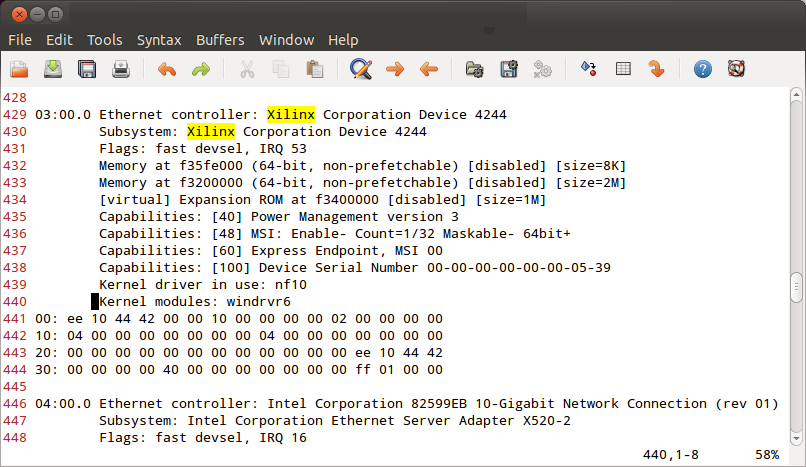Viewport: 806px width, 467px height.
Task: Print the buffer using printer icon
Action: click(120, 69)
